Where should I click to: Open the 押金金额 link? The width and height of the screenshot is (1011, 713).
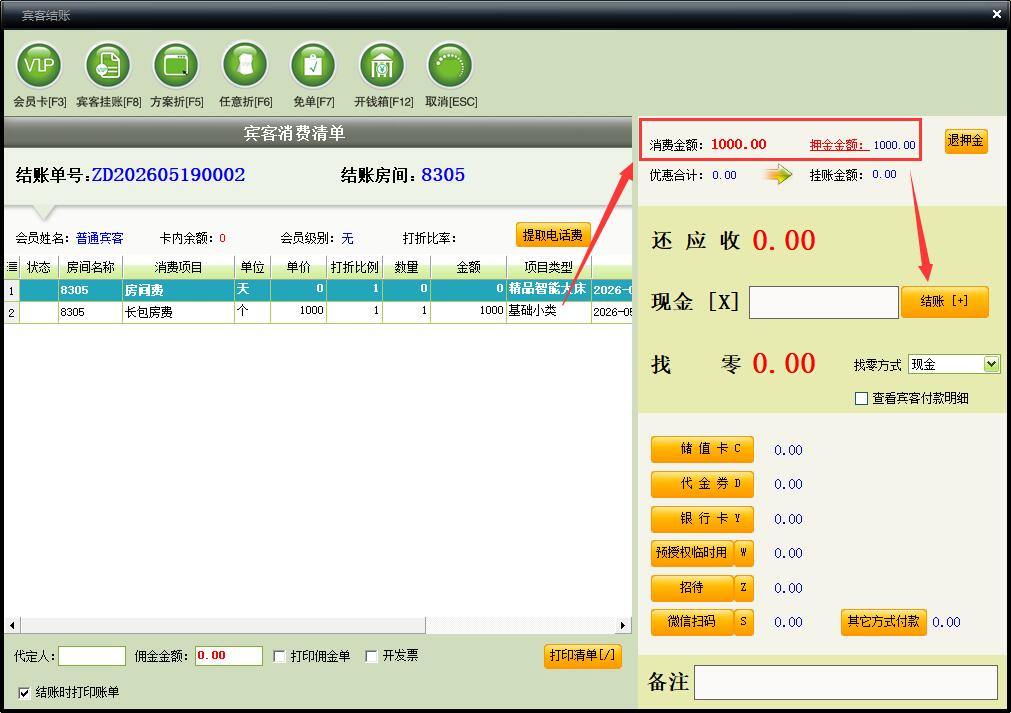839,145
